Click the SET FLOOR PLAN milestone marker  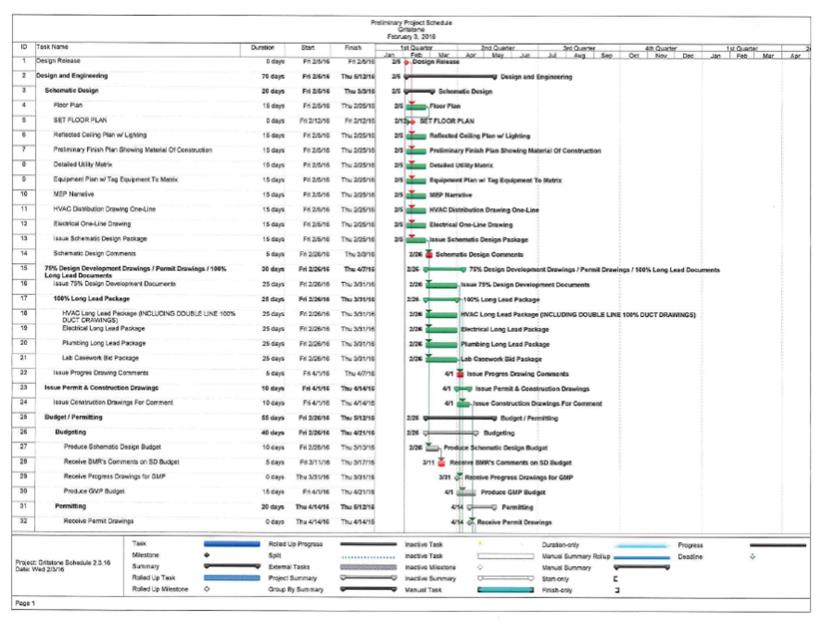pos(411,119)
